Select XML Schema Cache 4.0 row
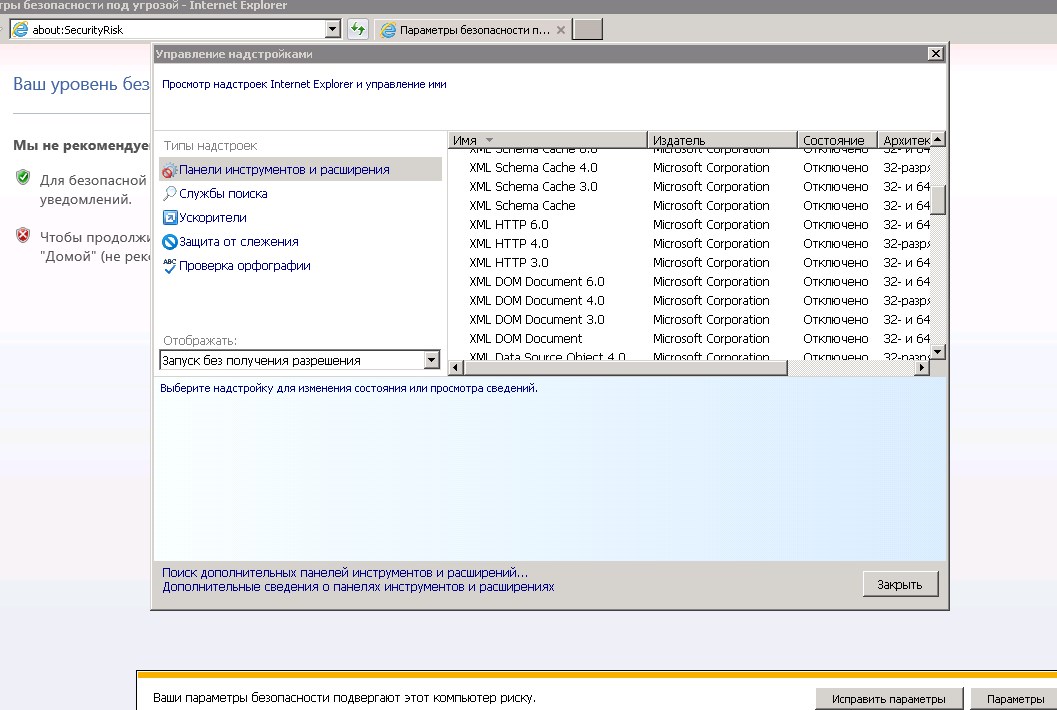This screenshot has width=1057, height=710. (689, 167)
